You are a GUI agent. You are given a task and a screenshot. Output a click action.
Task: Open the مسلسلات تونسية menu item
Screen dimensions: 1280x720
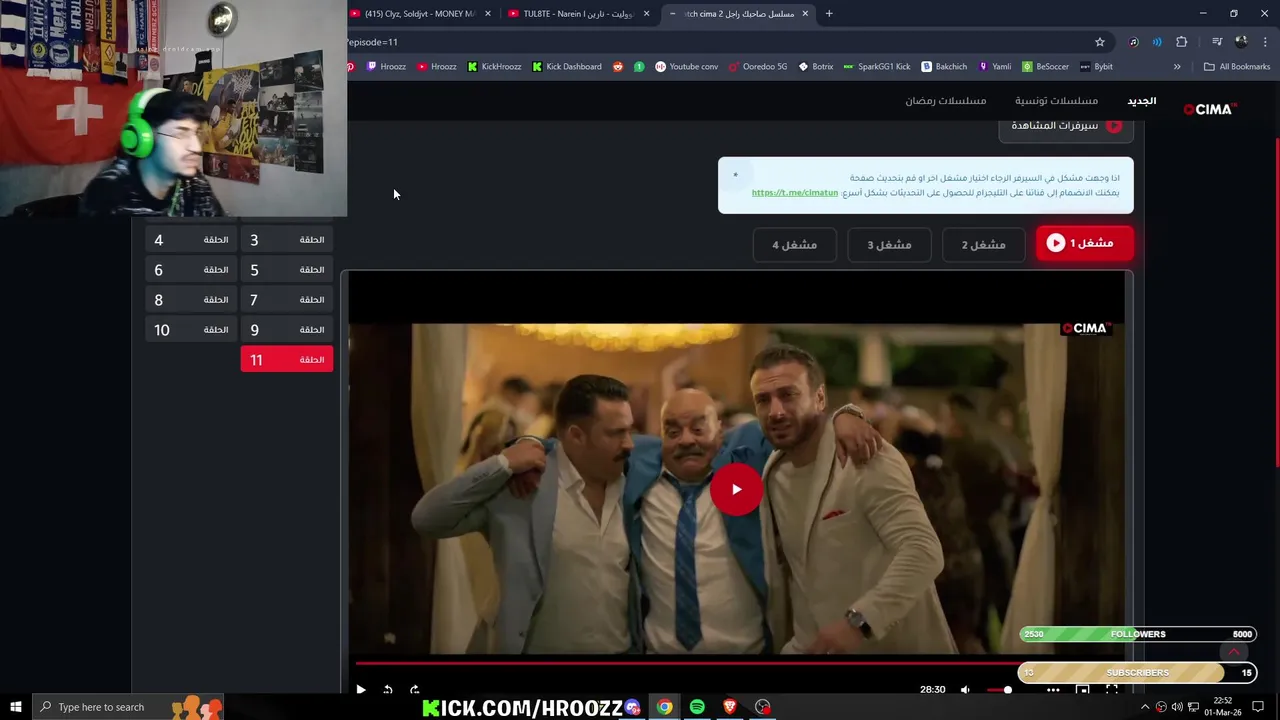[1056, 101]
